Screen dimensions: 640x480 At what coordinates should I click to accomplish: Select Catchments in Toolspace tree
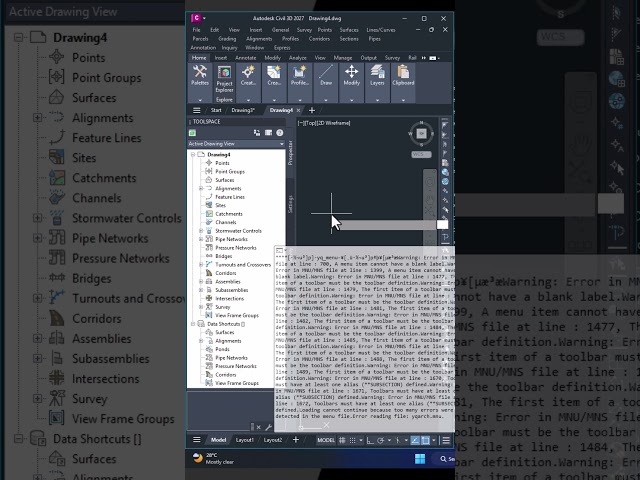229,214
